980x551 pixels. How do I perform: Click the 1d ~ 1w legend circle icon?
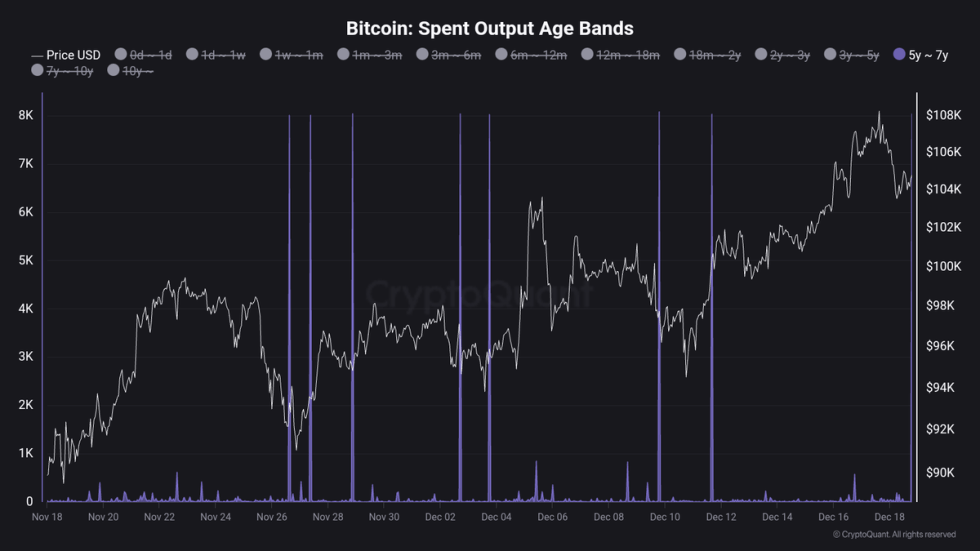coord(193,55)
